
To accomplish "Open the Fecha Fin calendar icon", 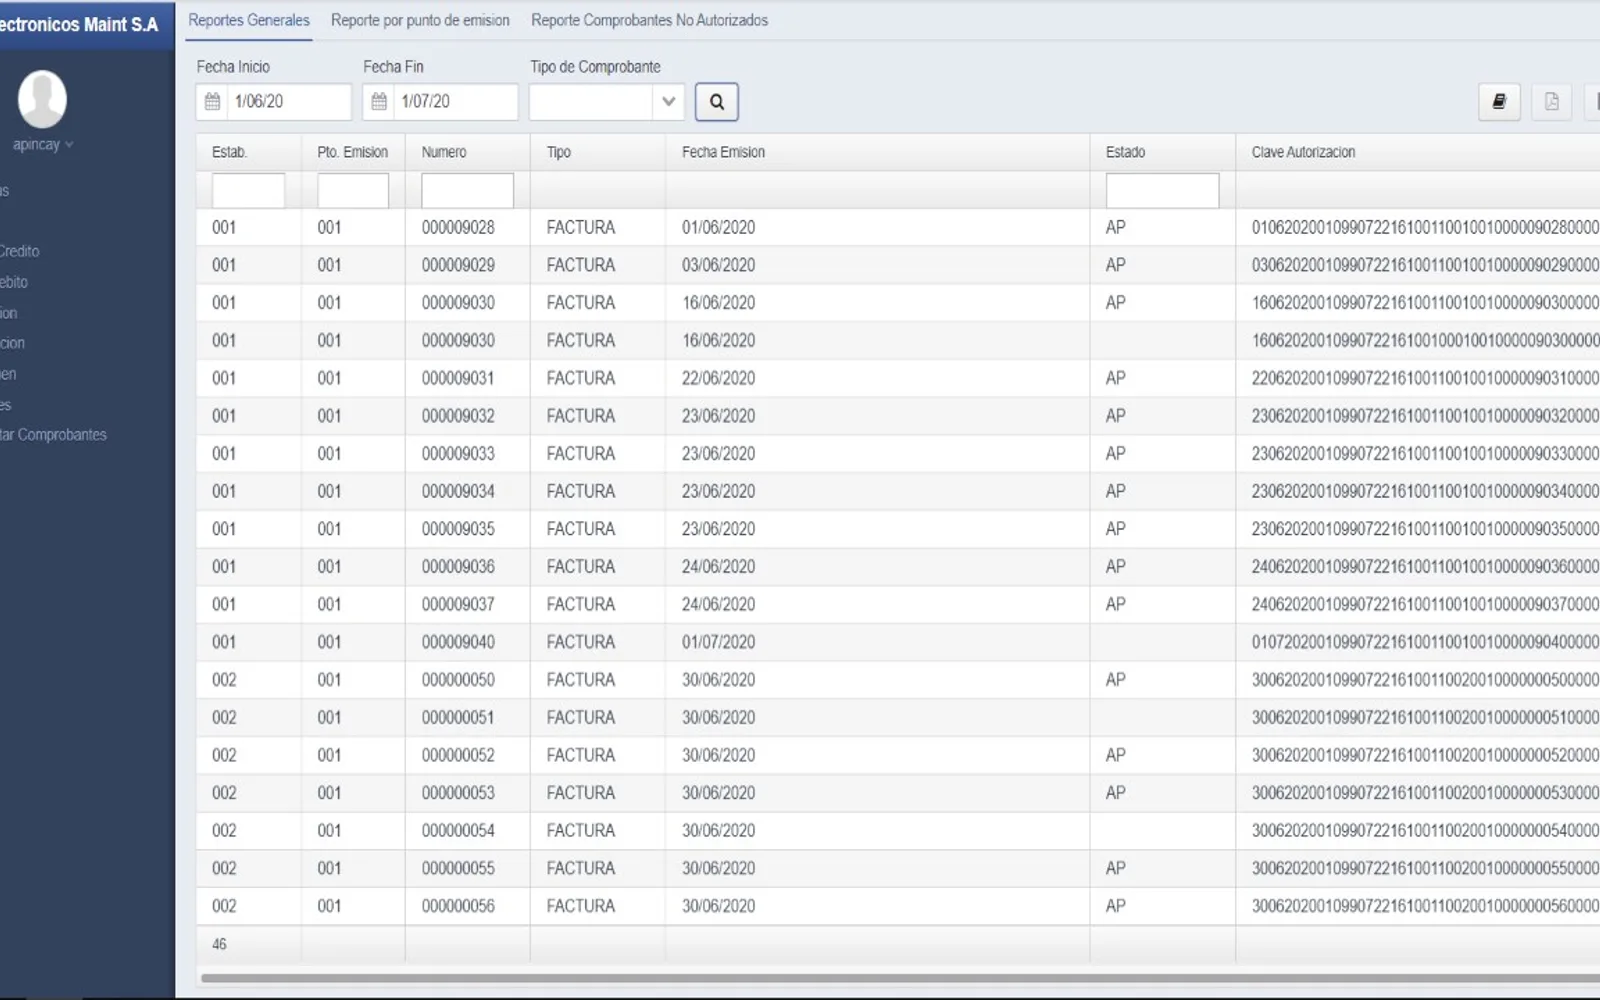I will pos(379,101).
